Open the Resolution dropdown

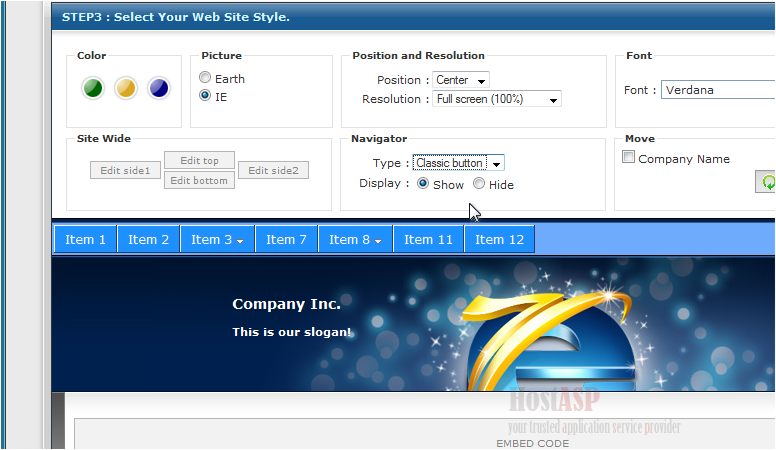[x=497, y=99]
